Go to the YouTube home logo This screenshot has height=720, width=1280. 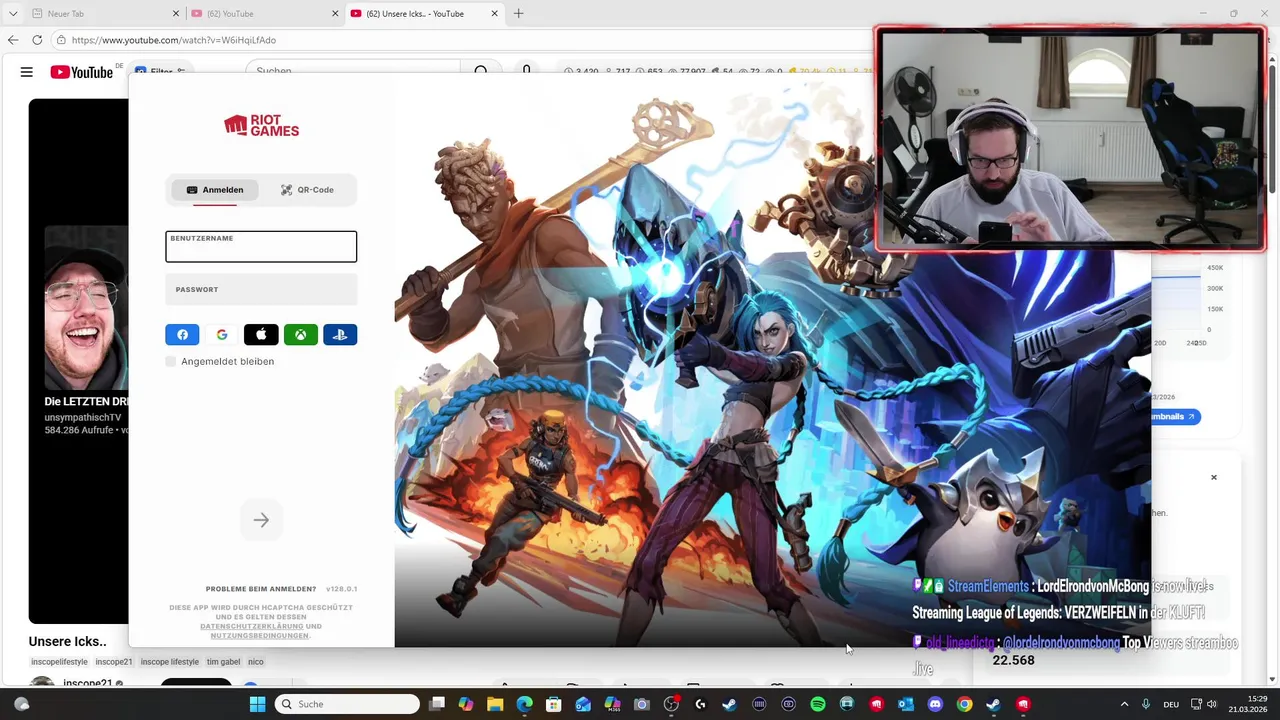click(x=82, y=72)
